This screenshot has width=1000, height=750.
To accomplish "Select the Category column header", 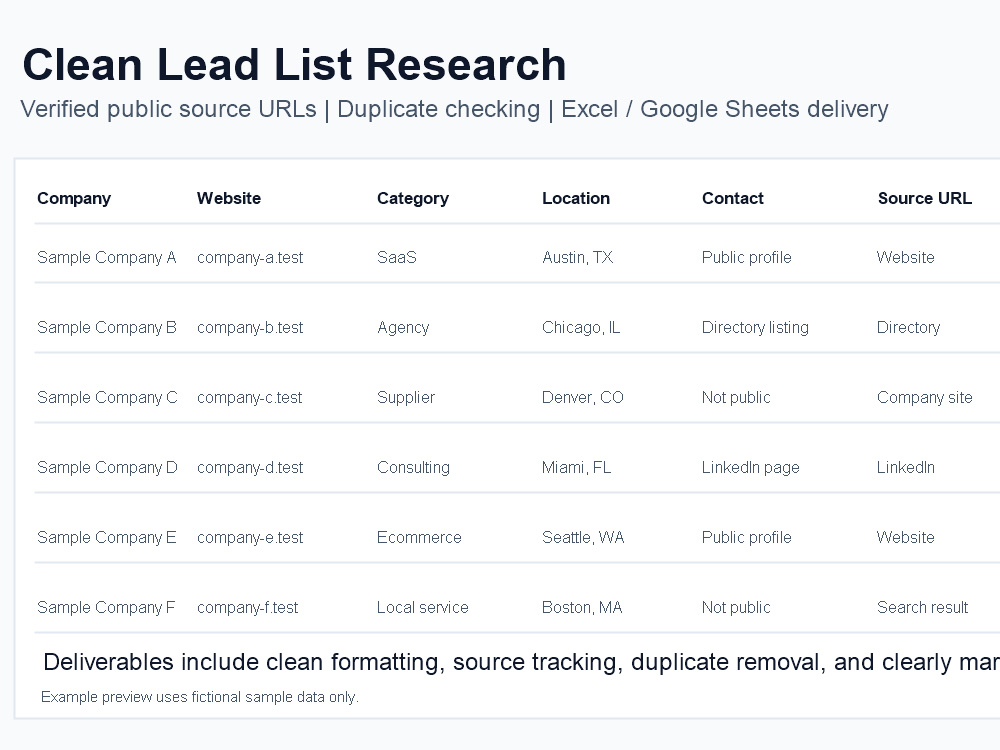I will point(413,198).
